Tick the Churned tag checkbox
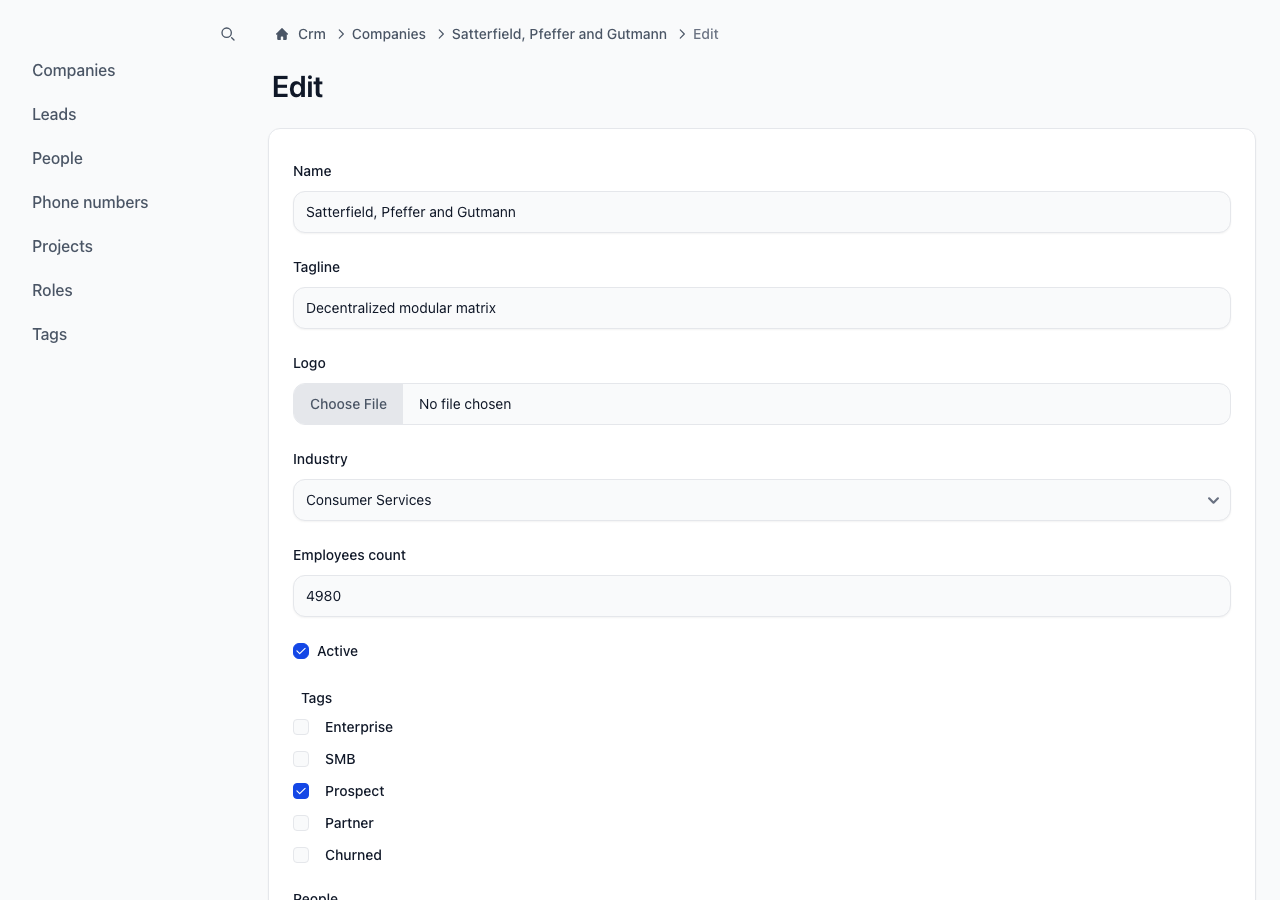This screenshot has height=900, width=1280. [301, 855]
